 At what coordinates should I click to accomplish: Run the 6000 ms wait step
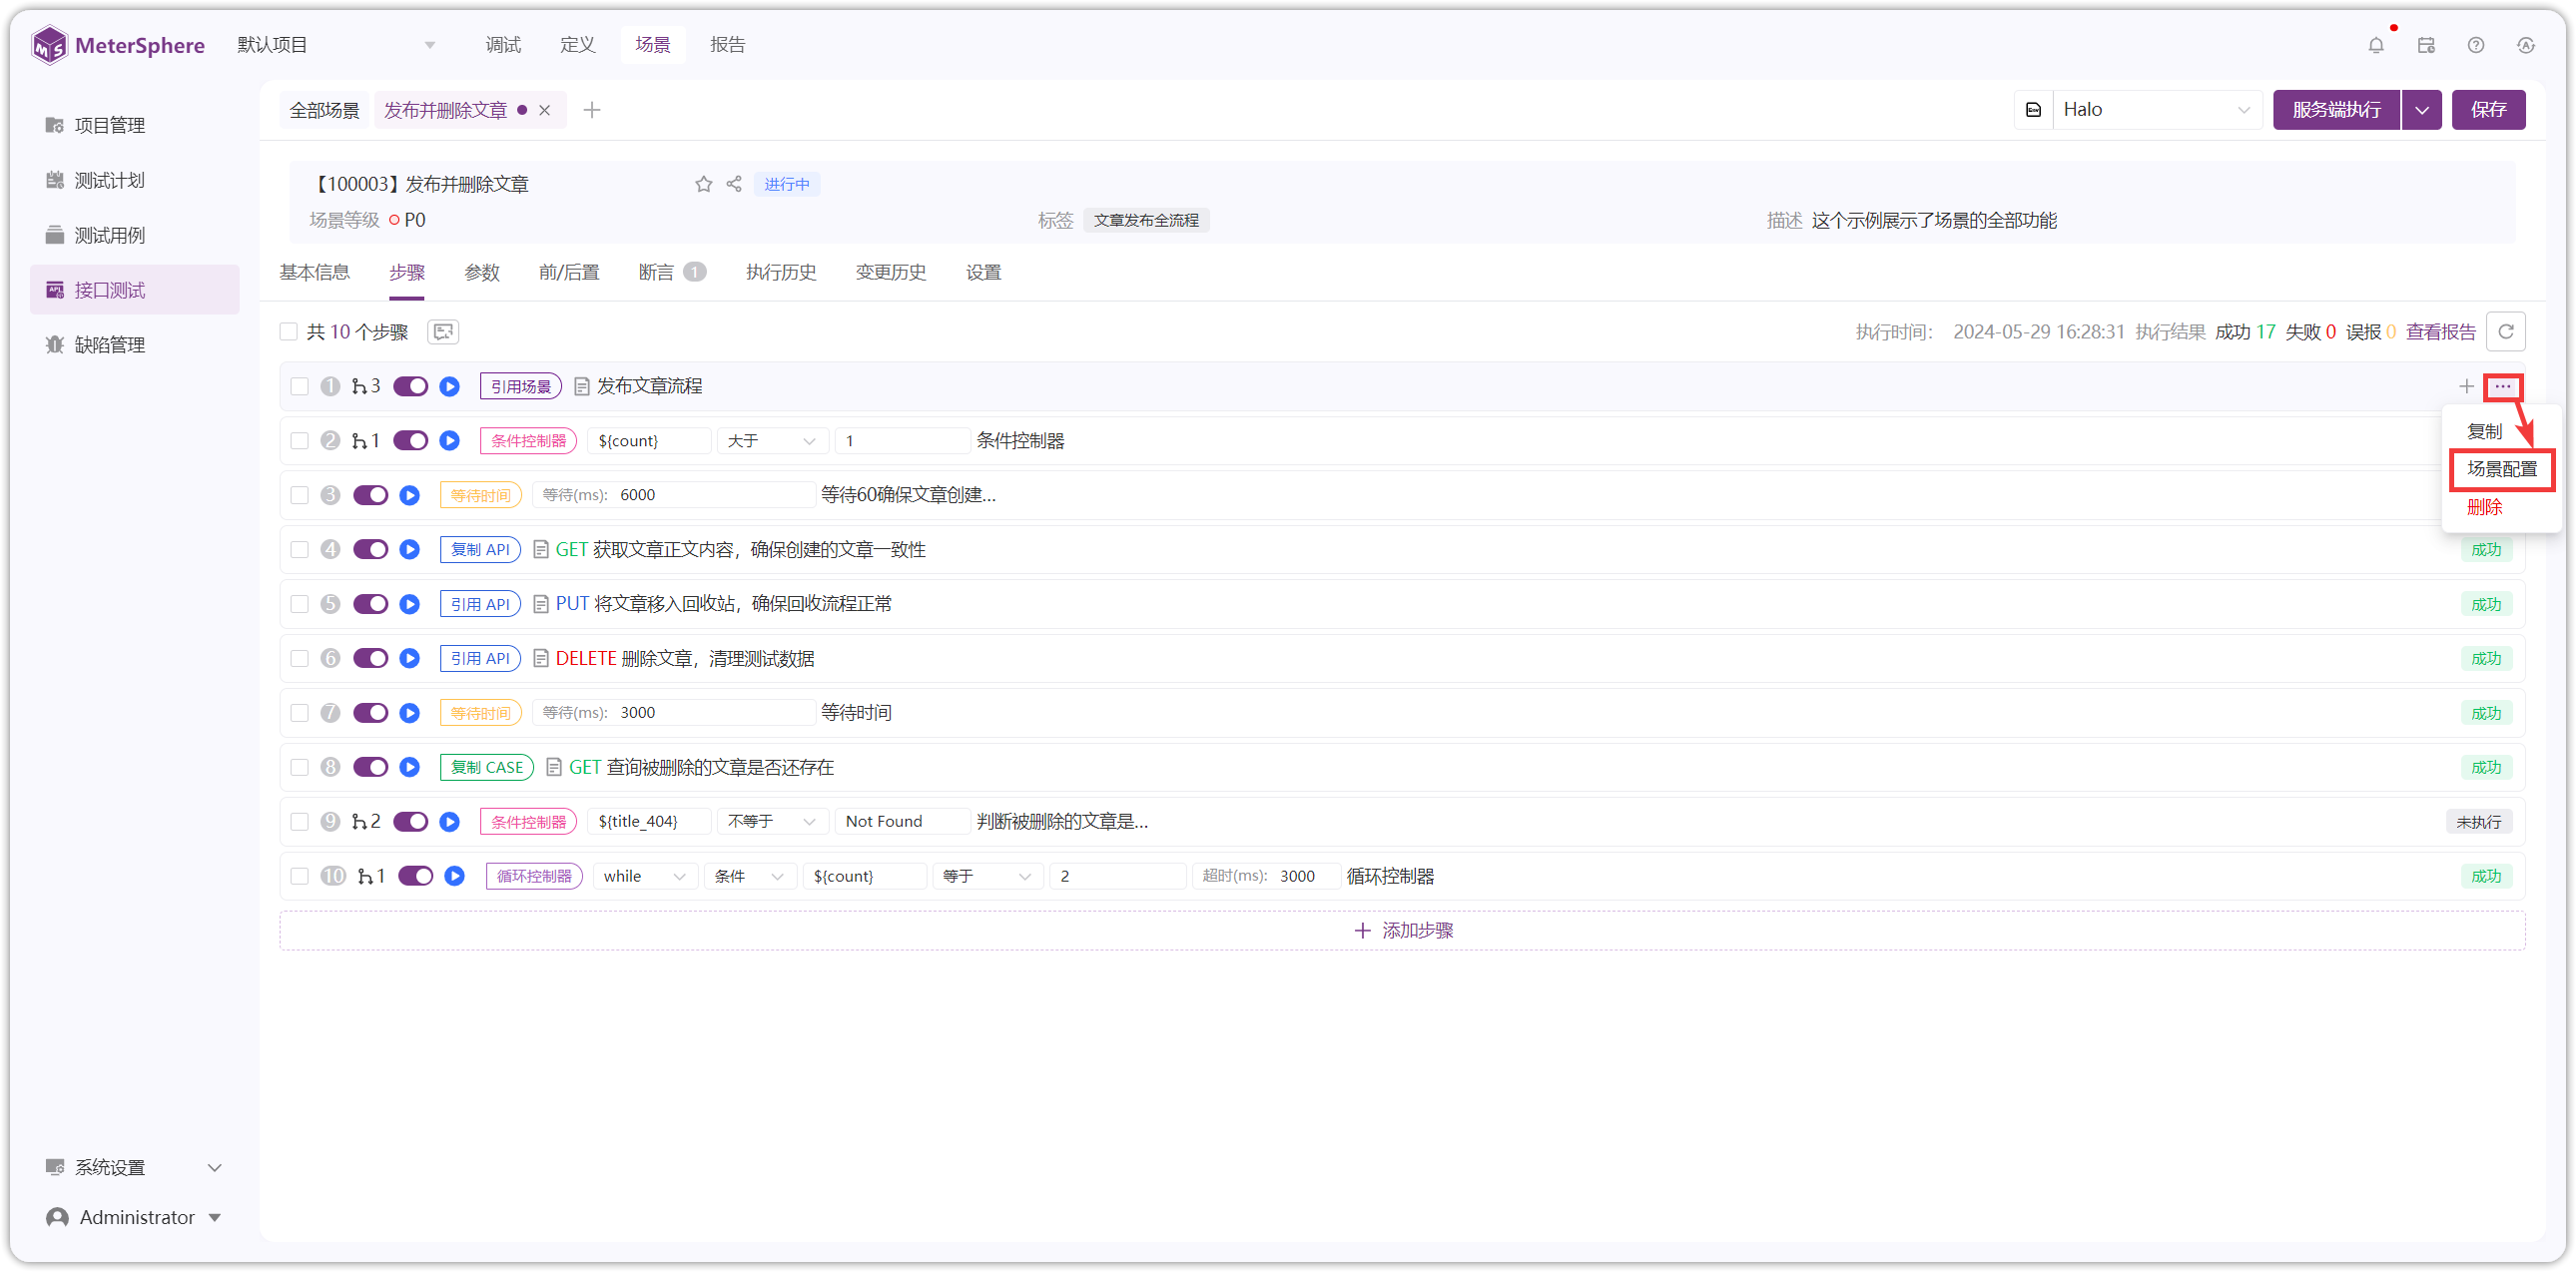click(x=410, y=495)
